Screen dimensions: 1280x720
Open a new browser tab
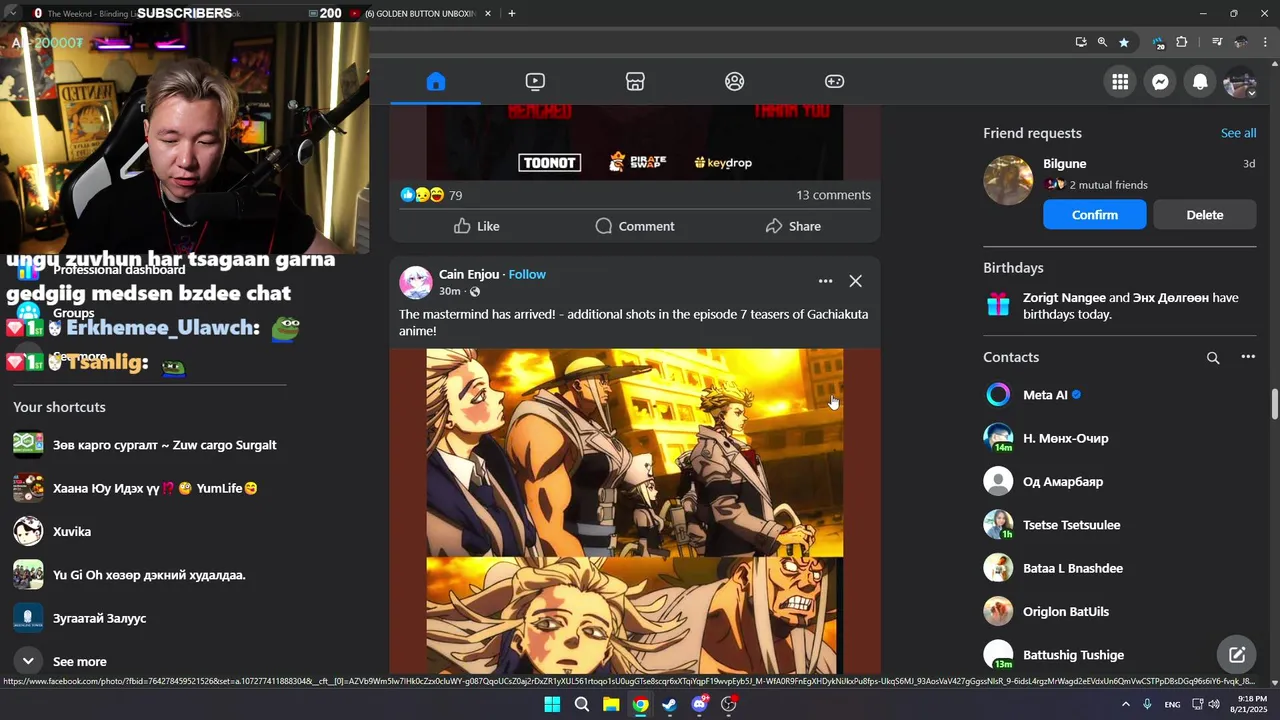(x=512, y=13)
